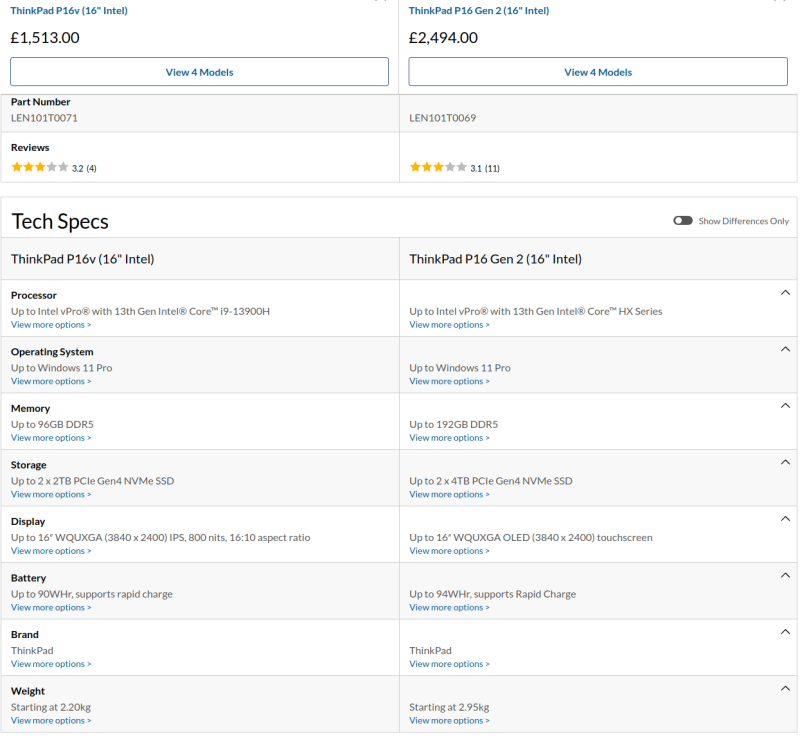This screenshot has width=800, height=737.
Task: View more Processor options for P16 Gen 2
Action: click(449, 325)
